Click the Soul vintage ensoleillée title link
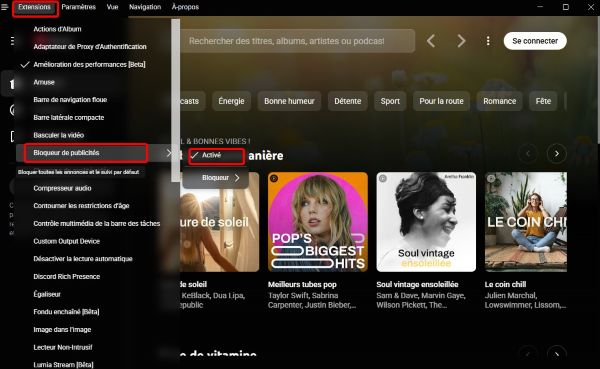The width and height of the screenshot is (600, 369). point(417,284)
